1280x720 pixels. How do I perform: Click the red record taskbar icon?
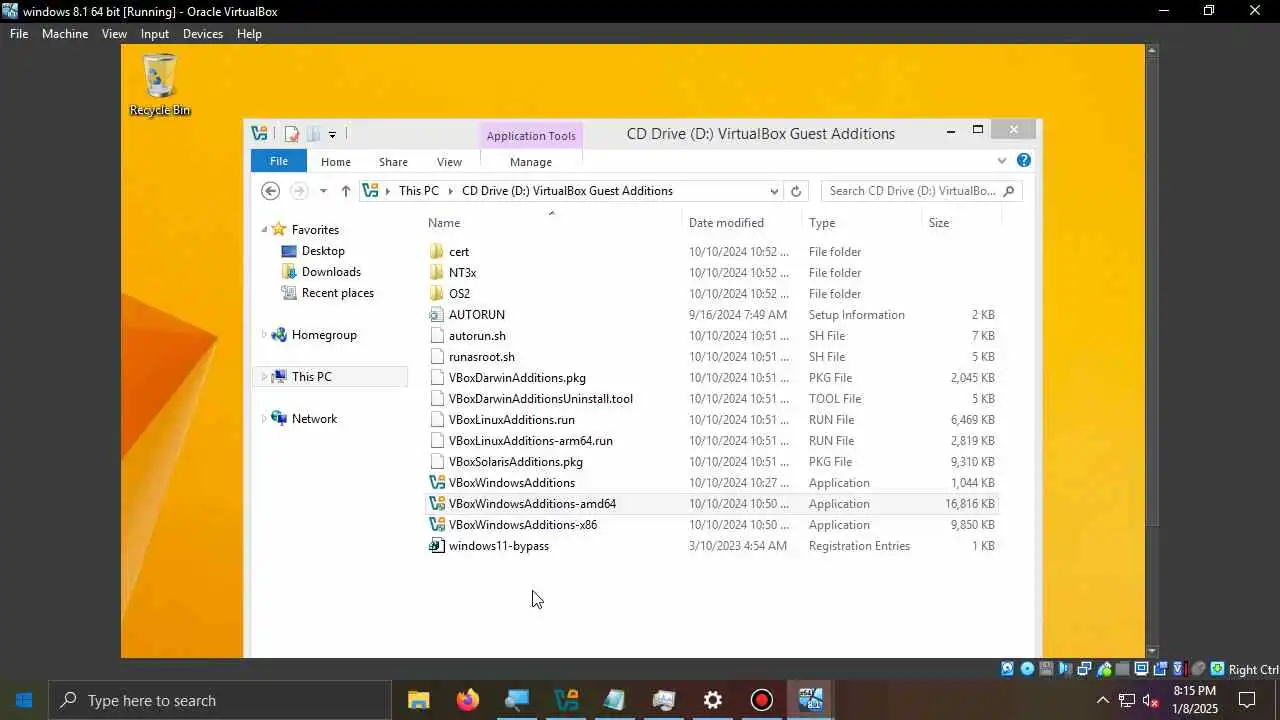[762, 700]
